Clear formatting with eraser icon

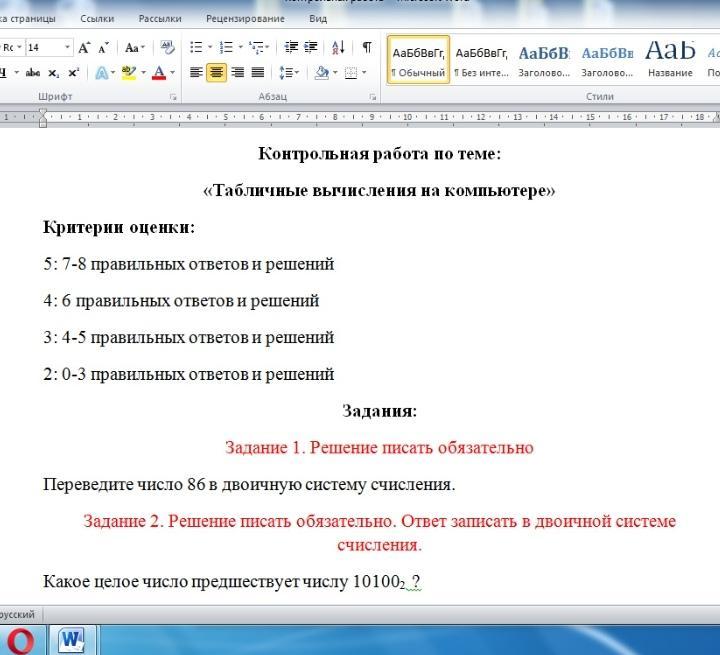pyautogui.click(x=167, y=47)
